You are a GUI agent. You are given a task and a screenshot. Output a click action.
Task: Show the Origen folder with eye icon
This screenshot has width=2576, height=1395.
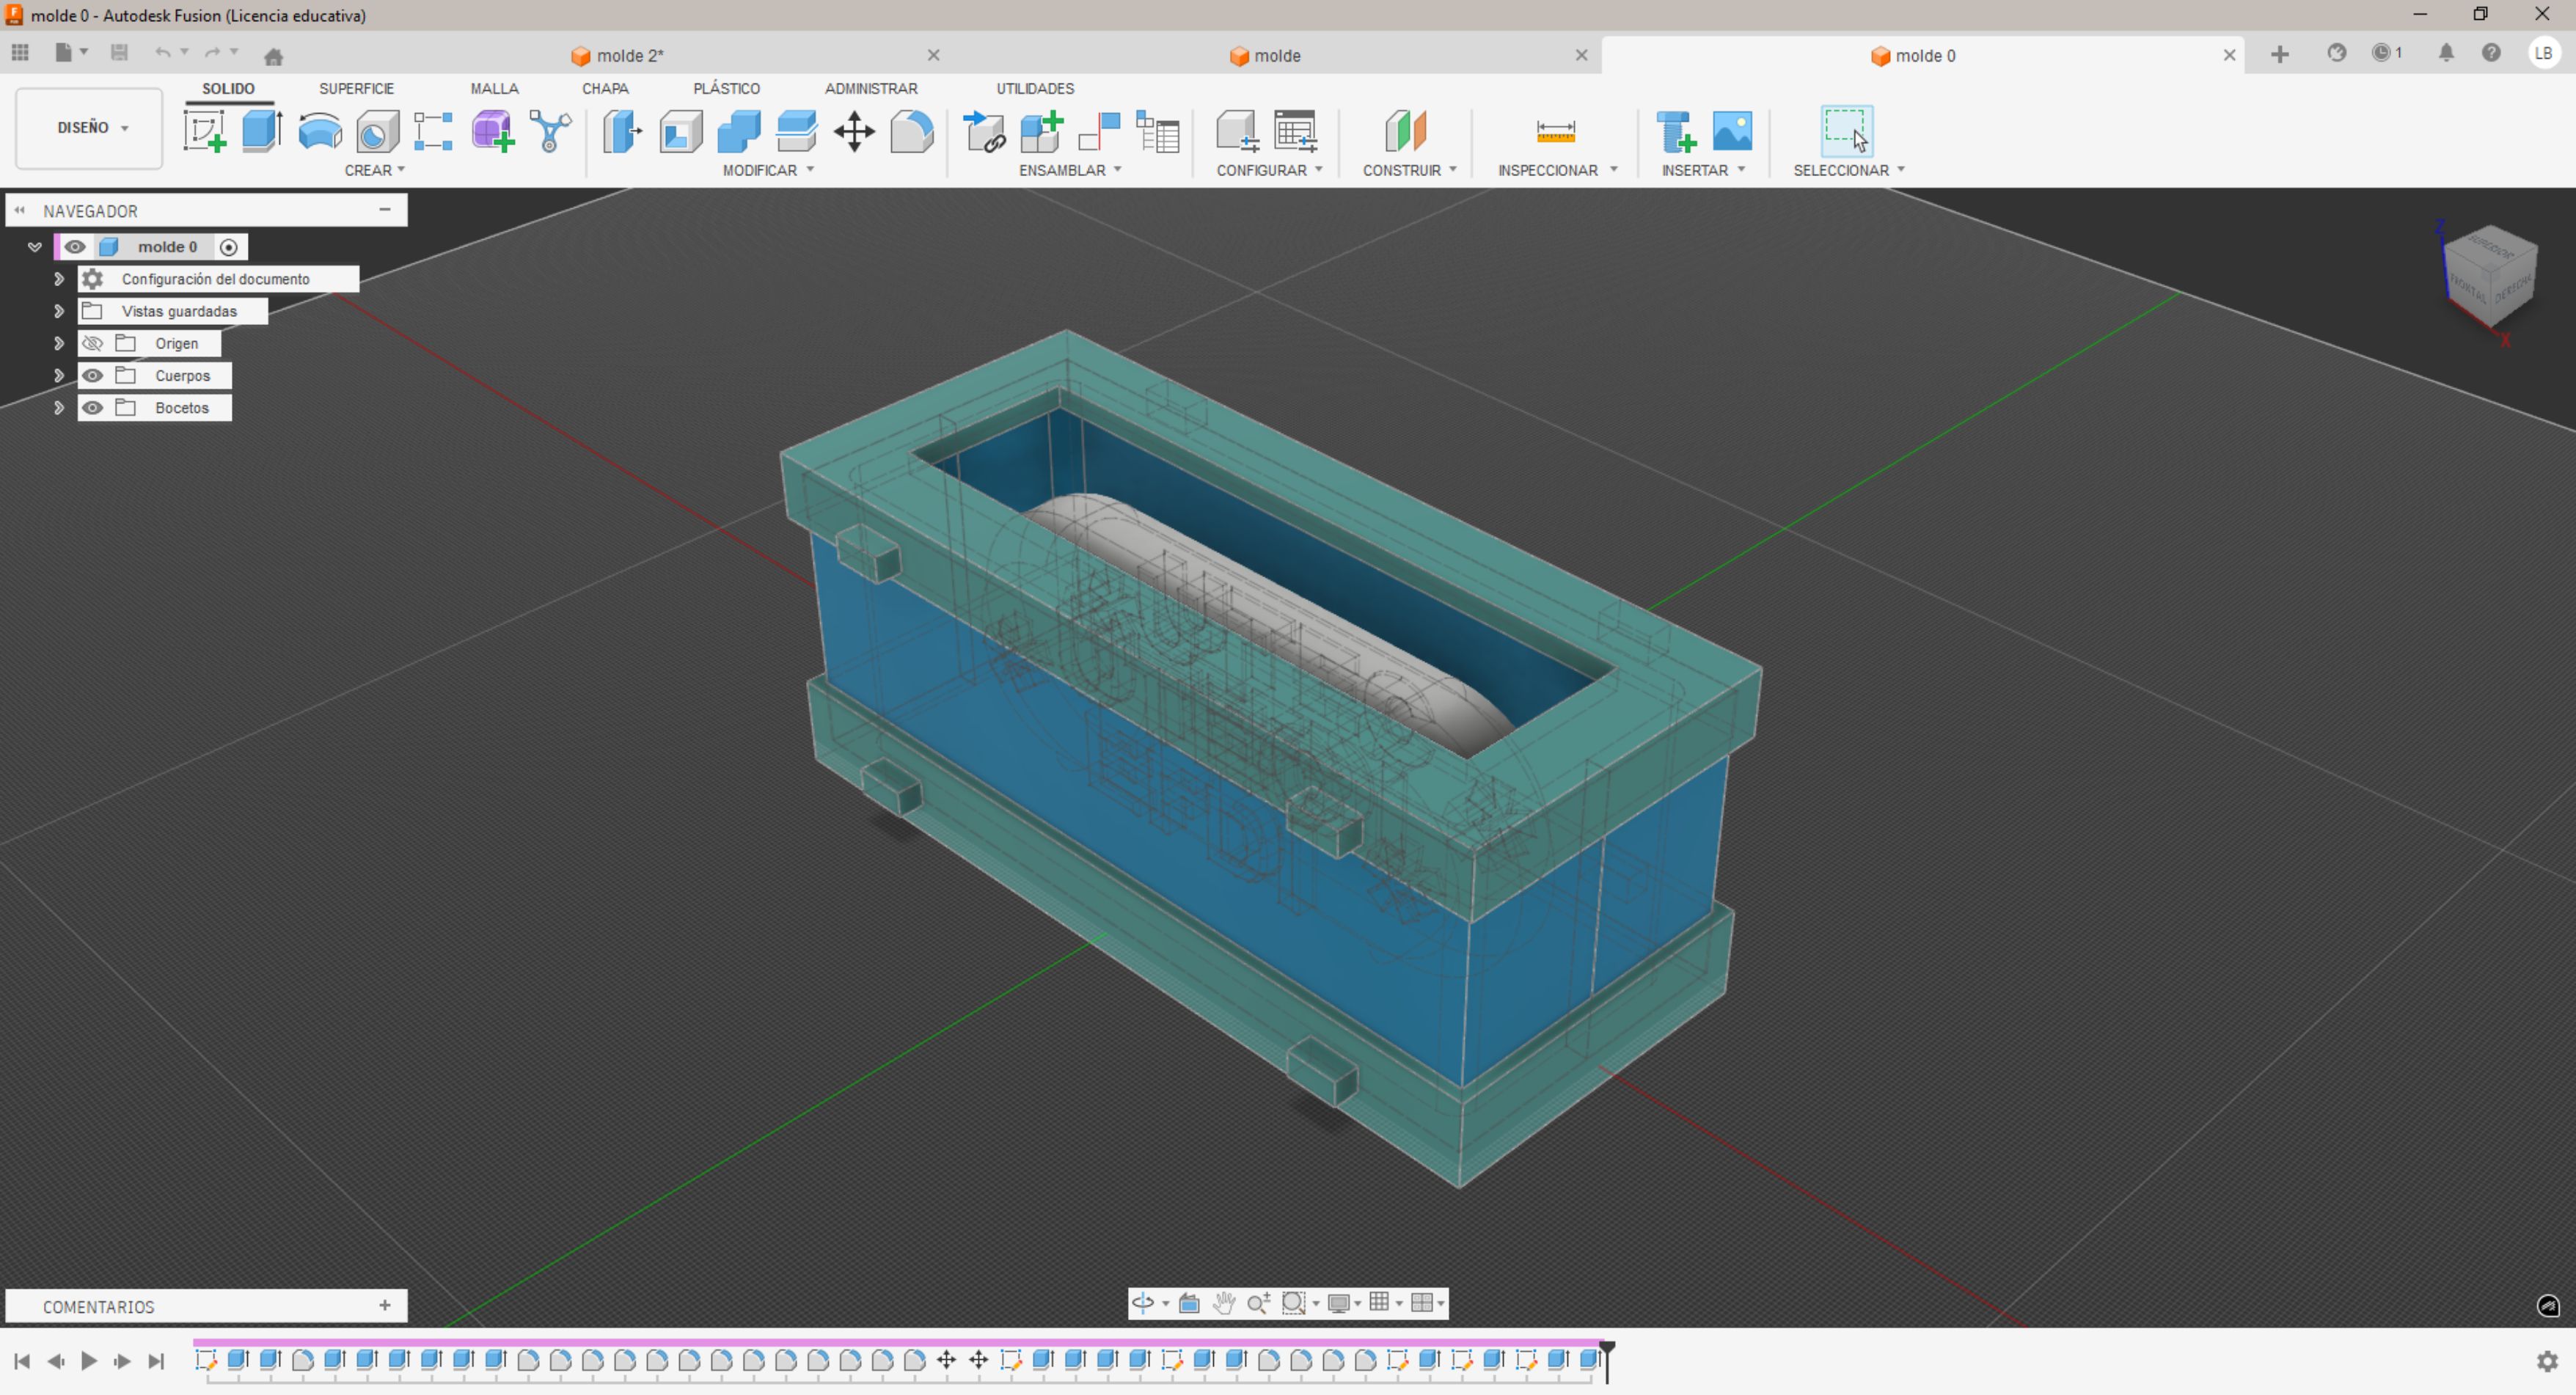coord(93,344)
